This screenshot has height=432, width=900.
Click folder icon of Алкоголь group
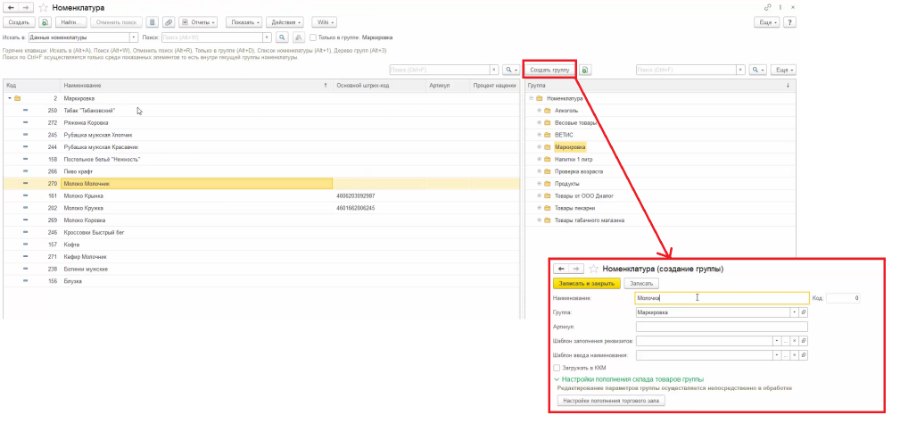pos(547,110)
